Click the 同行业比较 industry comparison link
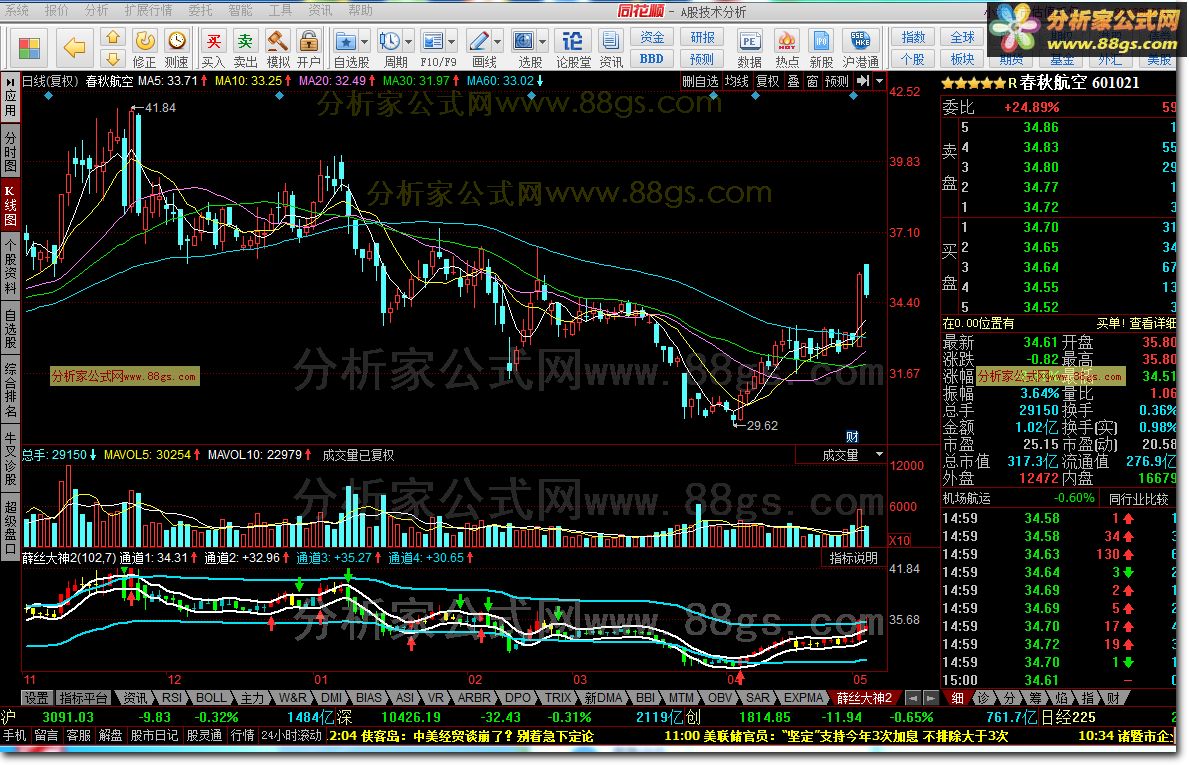Image resolution: width=1189 pixels, height=765 pixels. point(1139,499)
